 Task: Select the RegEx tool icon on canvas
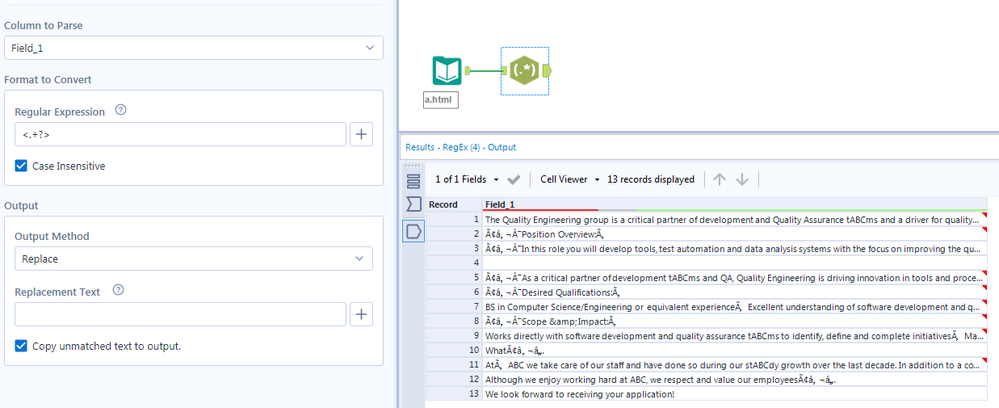[525, 70]
